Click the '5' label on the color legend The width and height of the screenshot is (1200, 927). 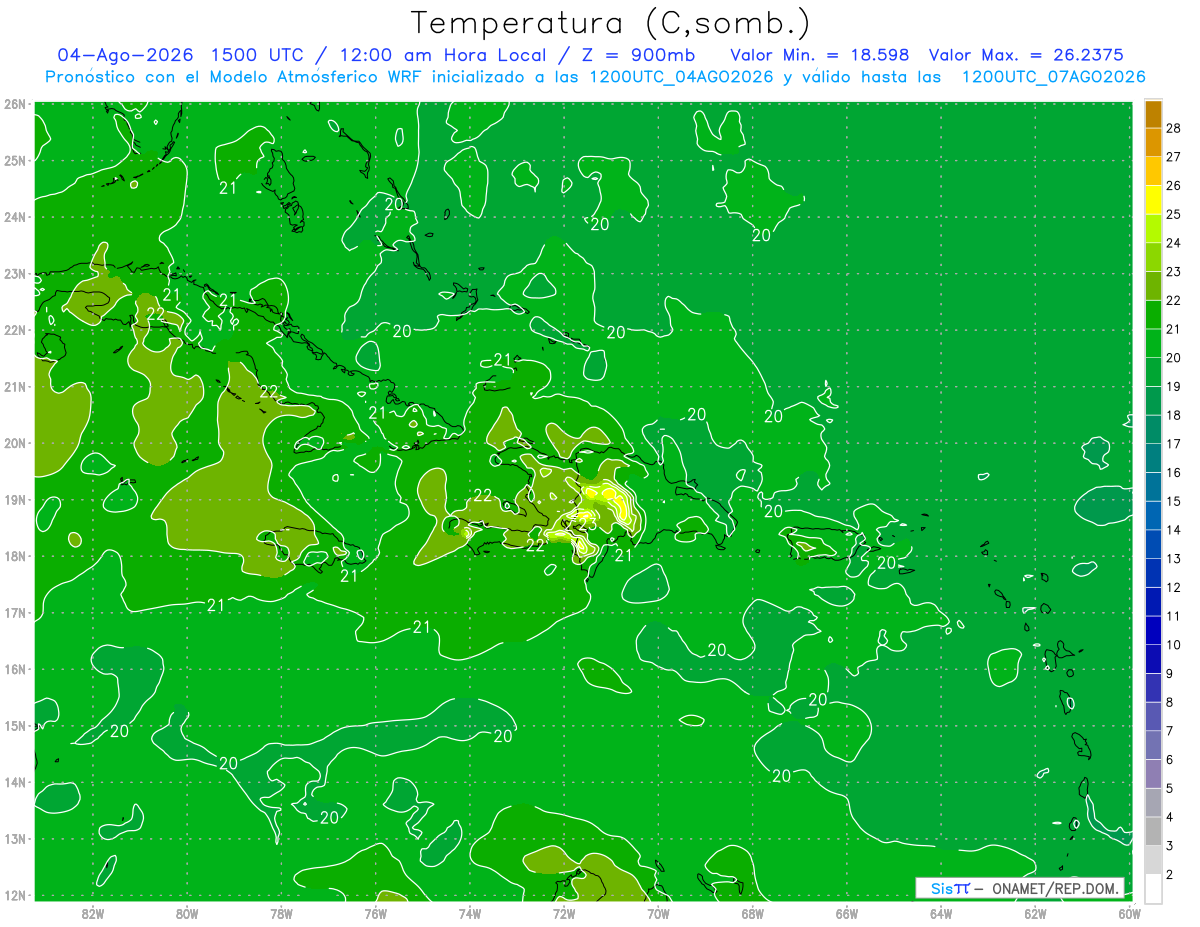[x=1170, y=788]
